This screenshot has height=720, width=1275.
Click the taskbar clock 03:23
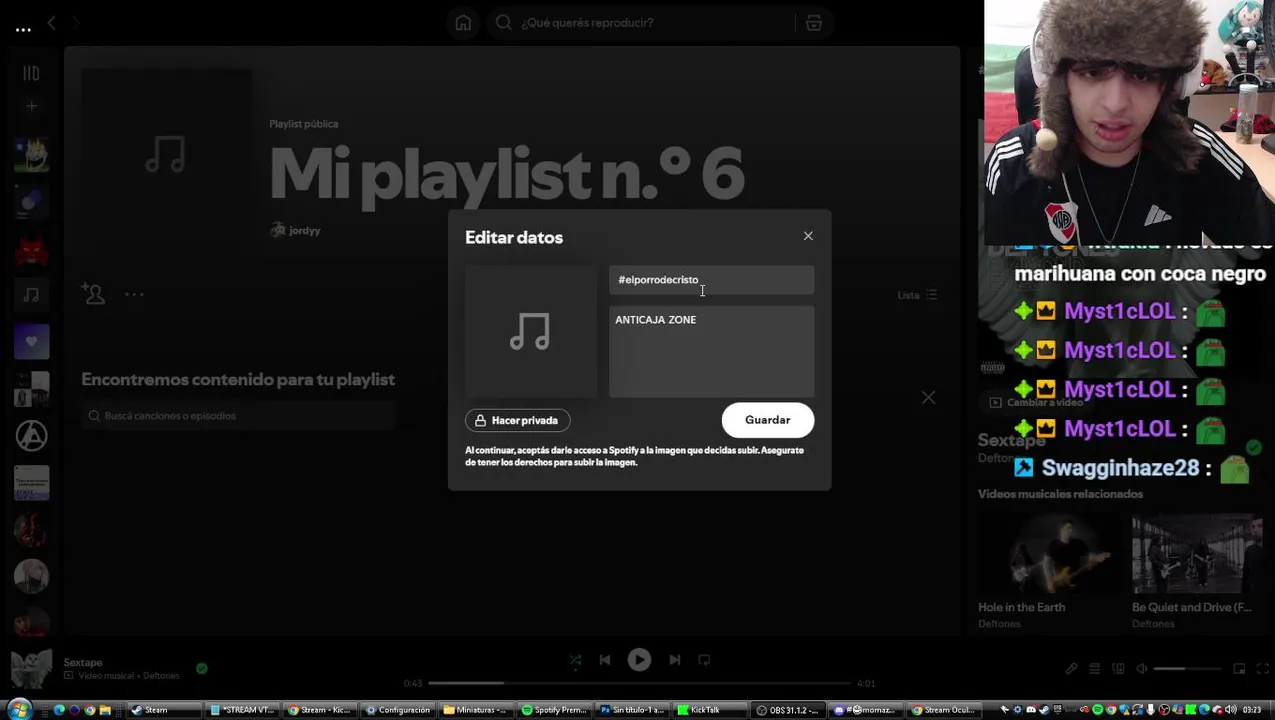point(1252,710)
